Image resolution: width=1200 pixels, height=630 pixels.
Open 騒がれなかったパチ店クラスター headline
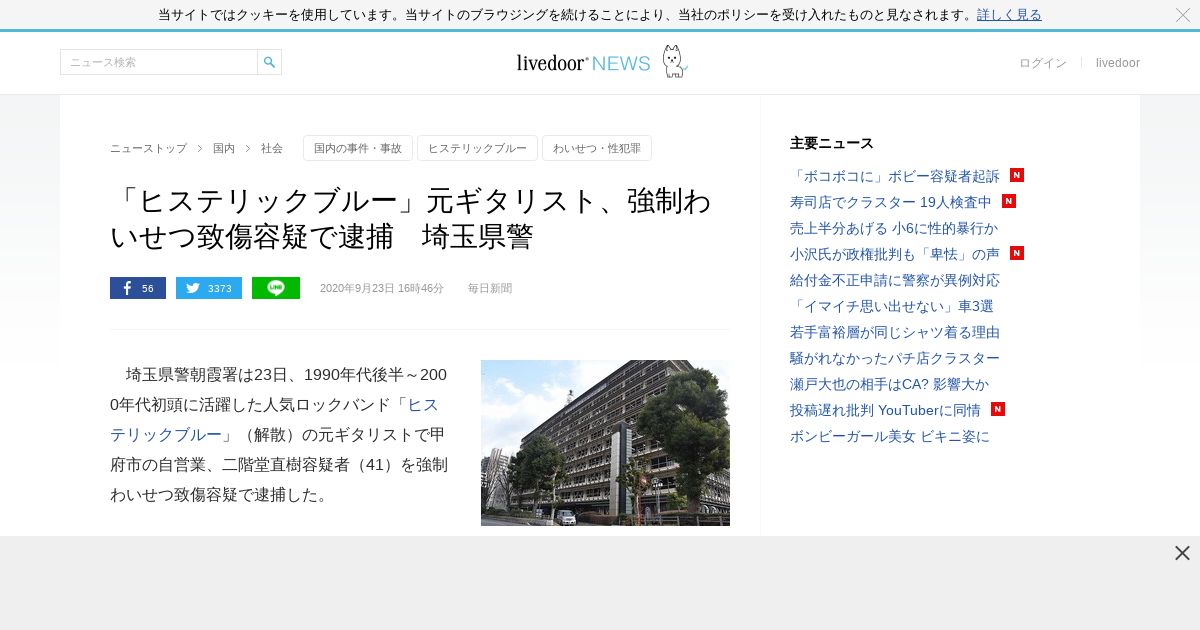[x=895, y=358]
